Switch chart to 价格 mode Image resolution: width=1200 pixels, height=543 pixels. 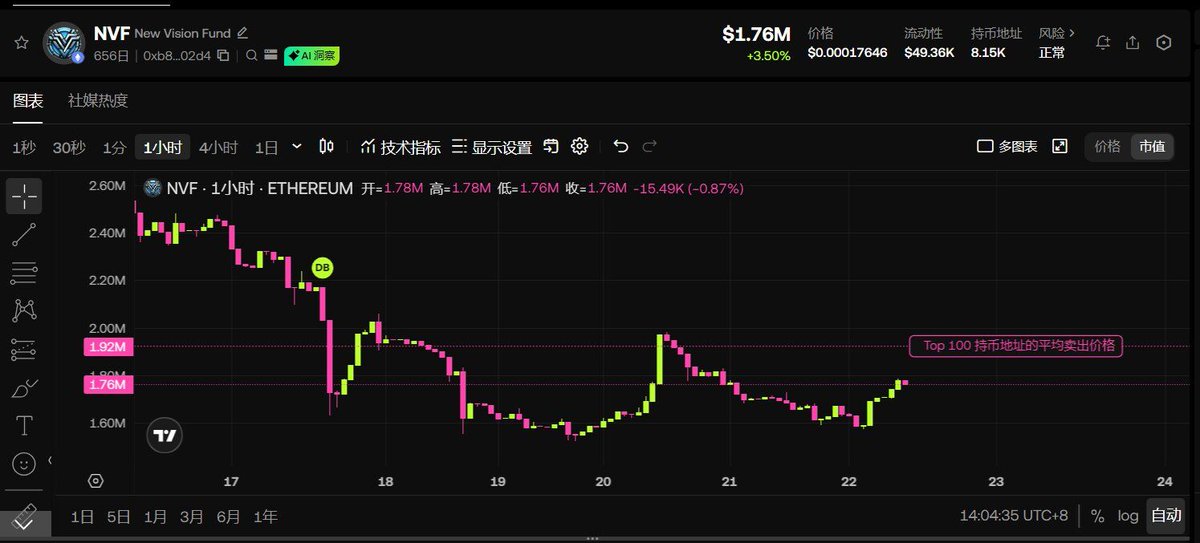[x=1107, y=147]
